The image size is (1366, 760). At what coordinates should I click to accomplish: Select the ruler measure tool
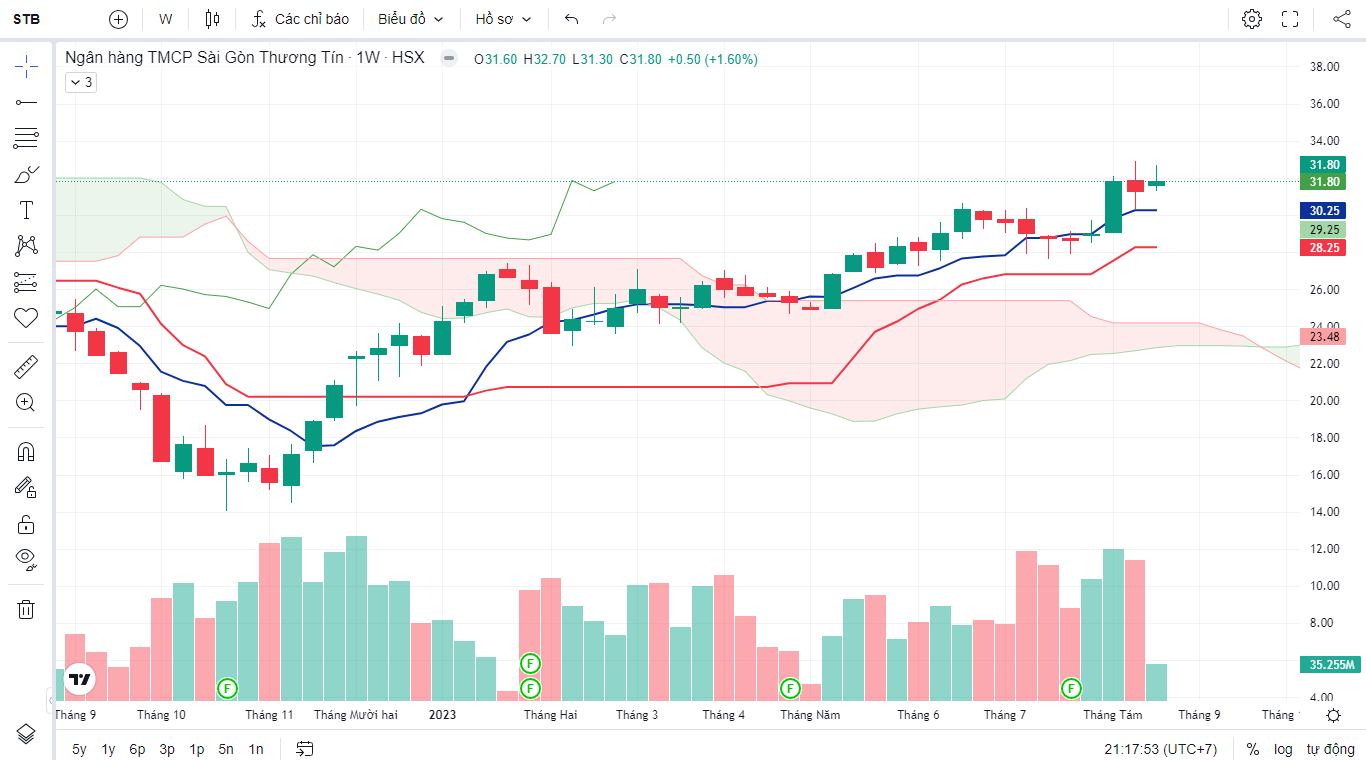[x=26, y=367]
